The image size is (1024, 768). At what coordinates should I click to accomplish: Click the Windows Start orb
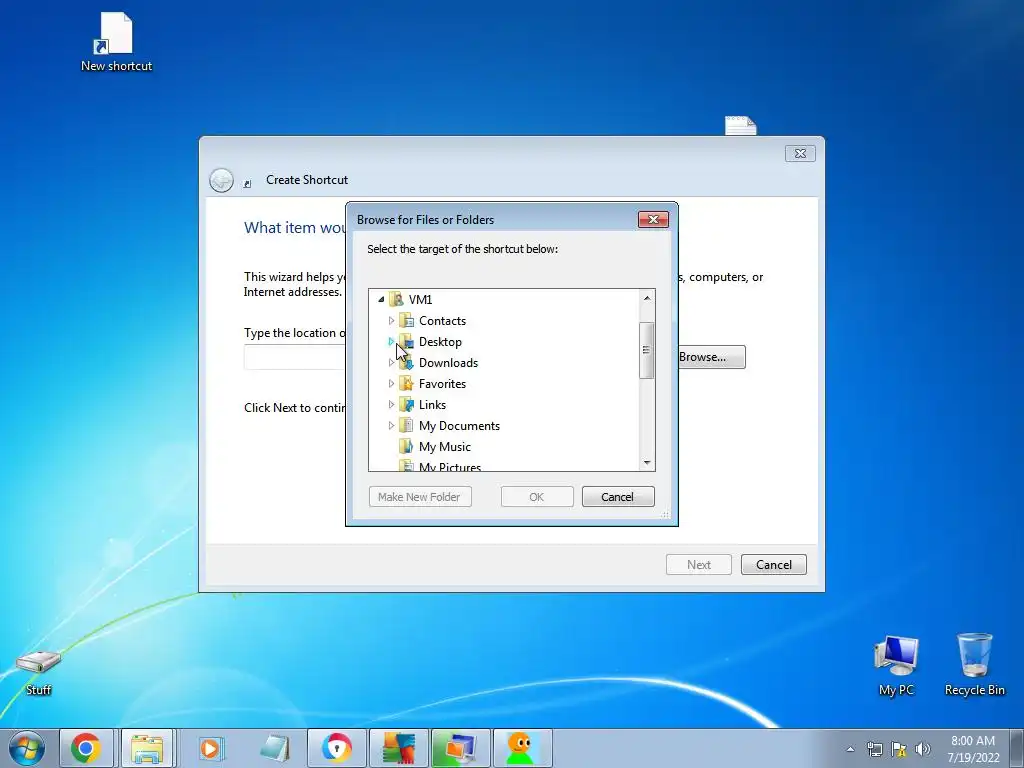click(27, 748)
